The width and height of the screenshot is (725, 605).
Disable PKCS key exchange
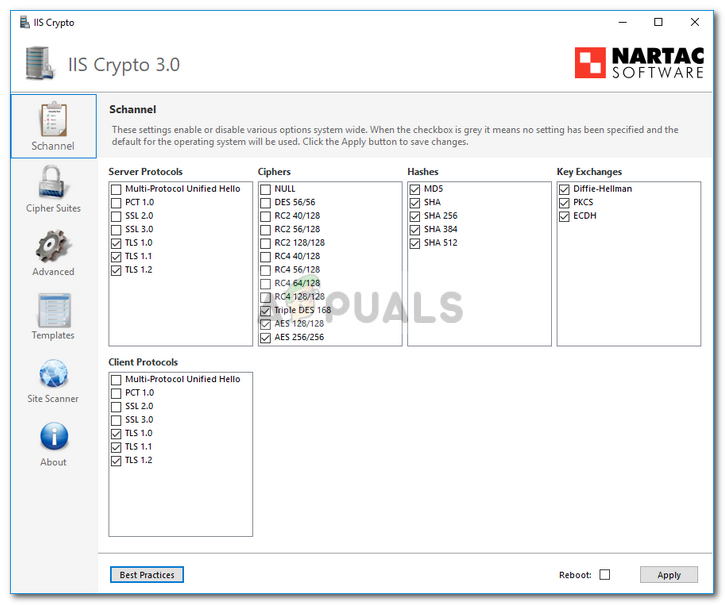pos(564,203)
